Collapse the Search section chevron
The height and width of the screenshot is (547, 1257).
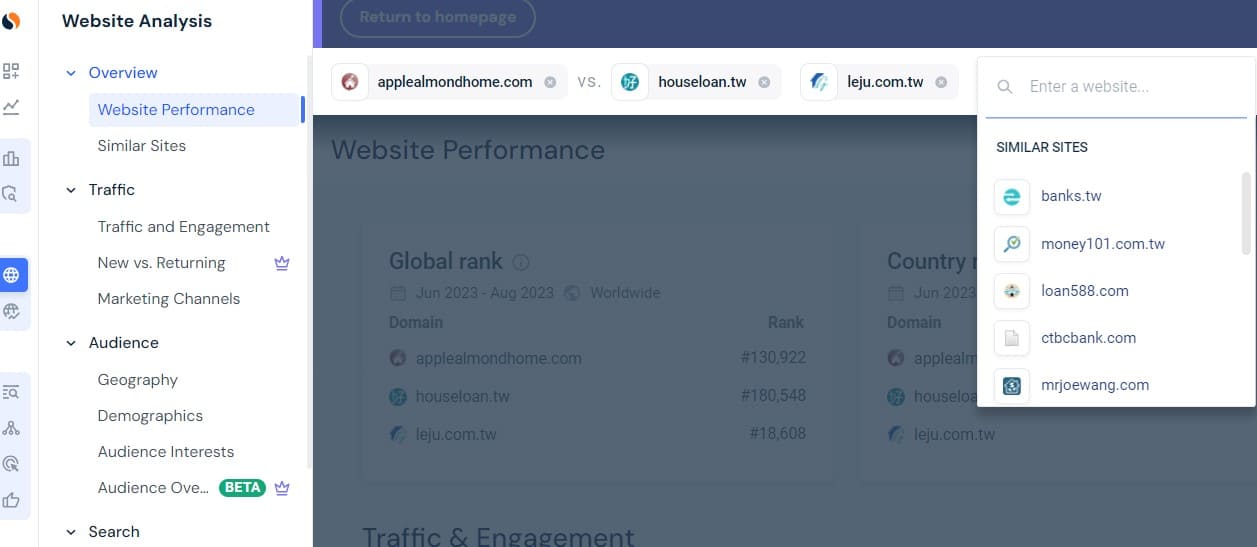pos(71,532)
